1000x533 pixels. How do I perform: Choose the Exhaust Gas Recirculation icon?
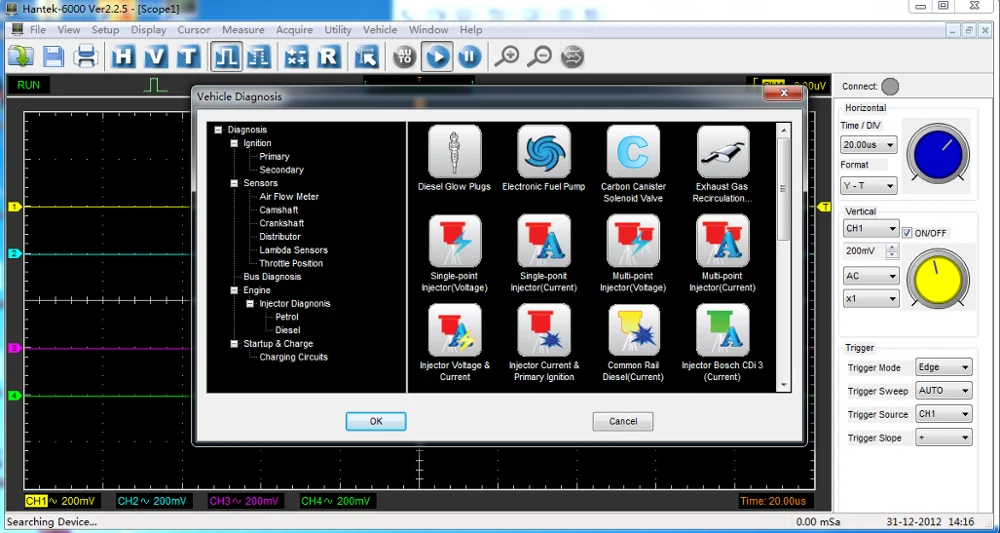click(x=722, y=152)
